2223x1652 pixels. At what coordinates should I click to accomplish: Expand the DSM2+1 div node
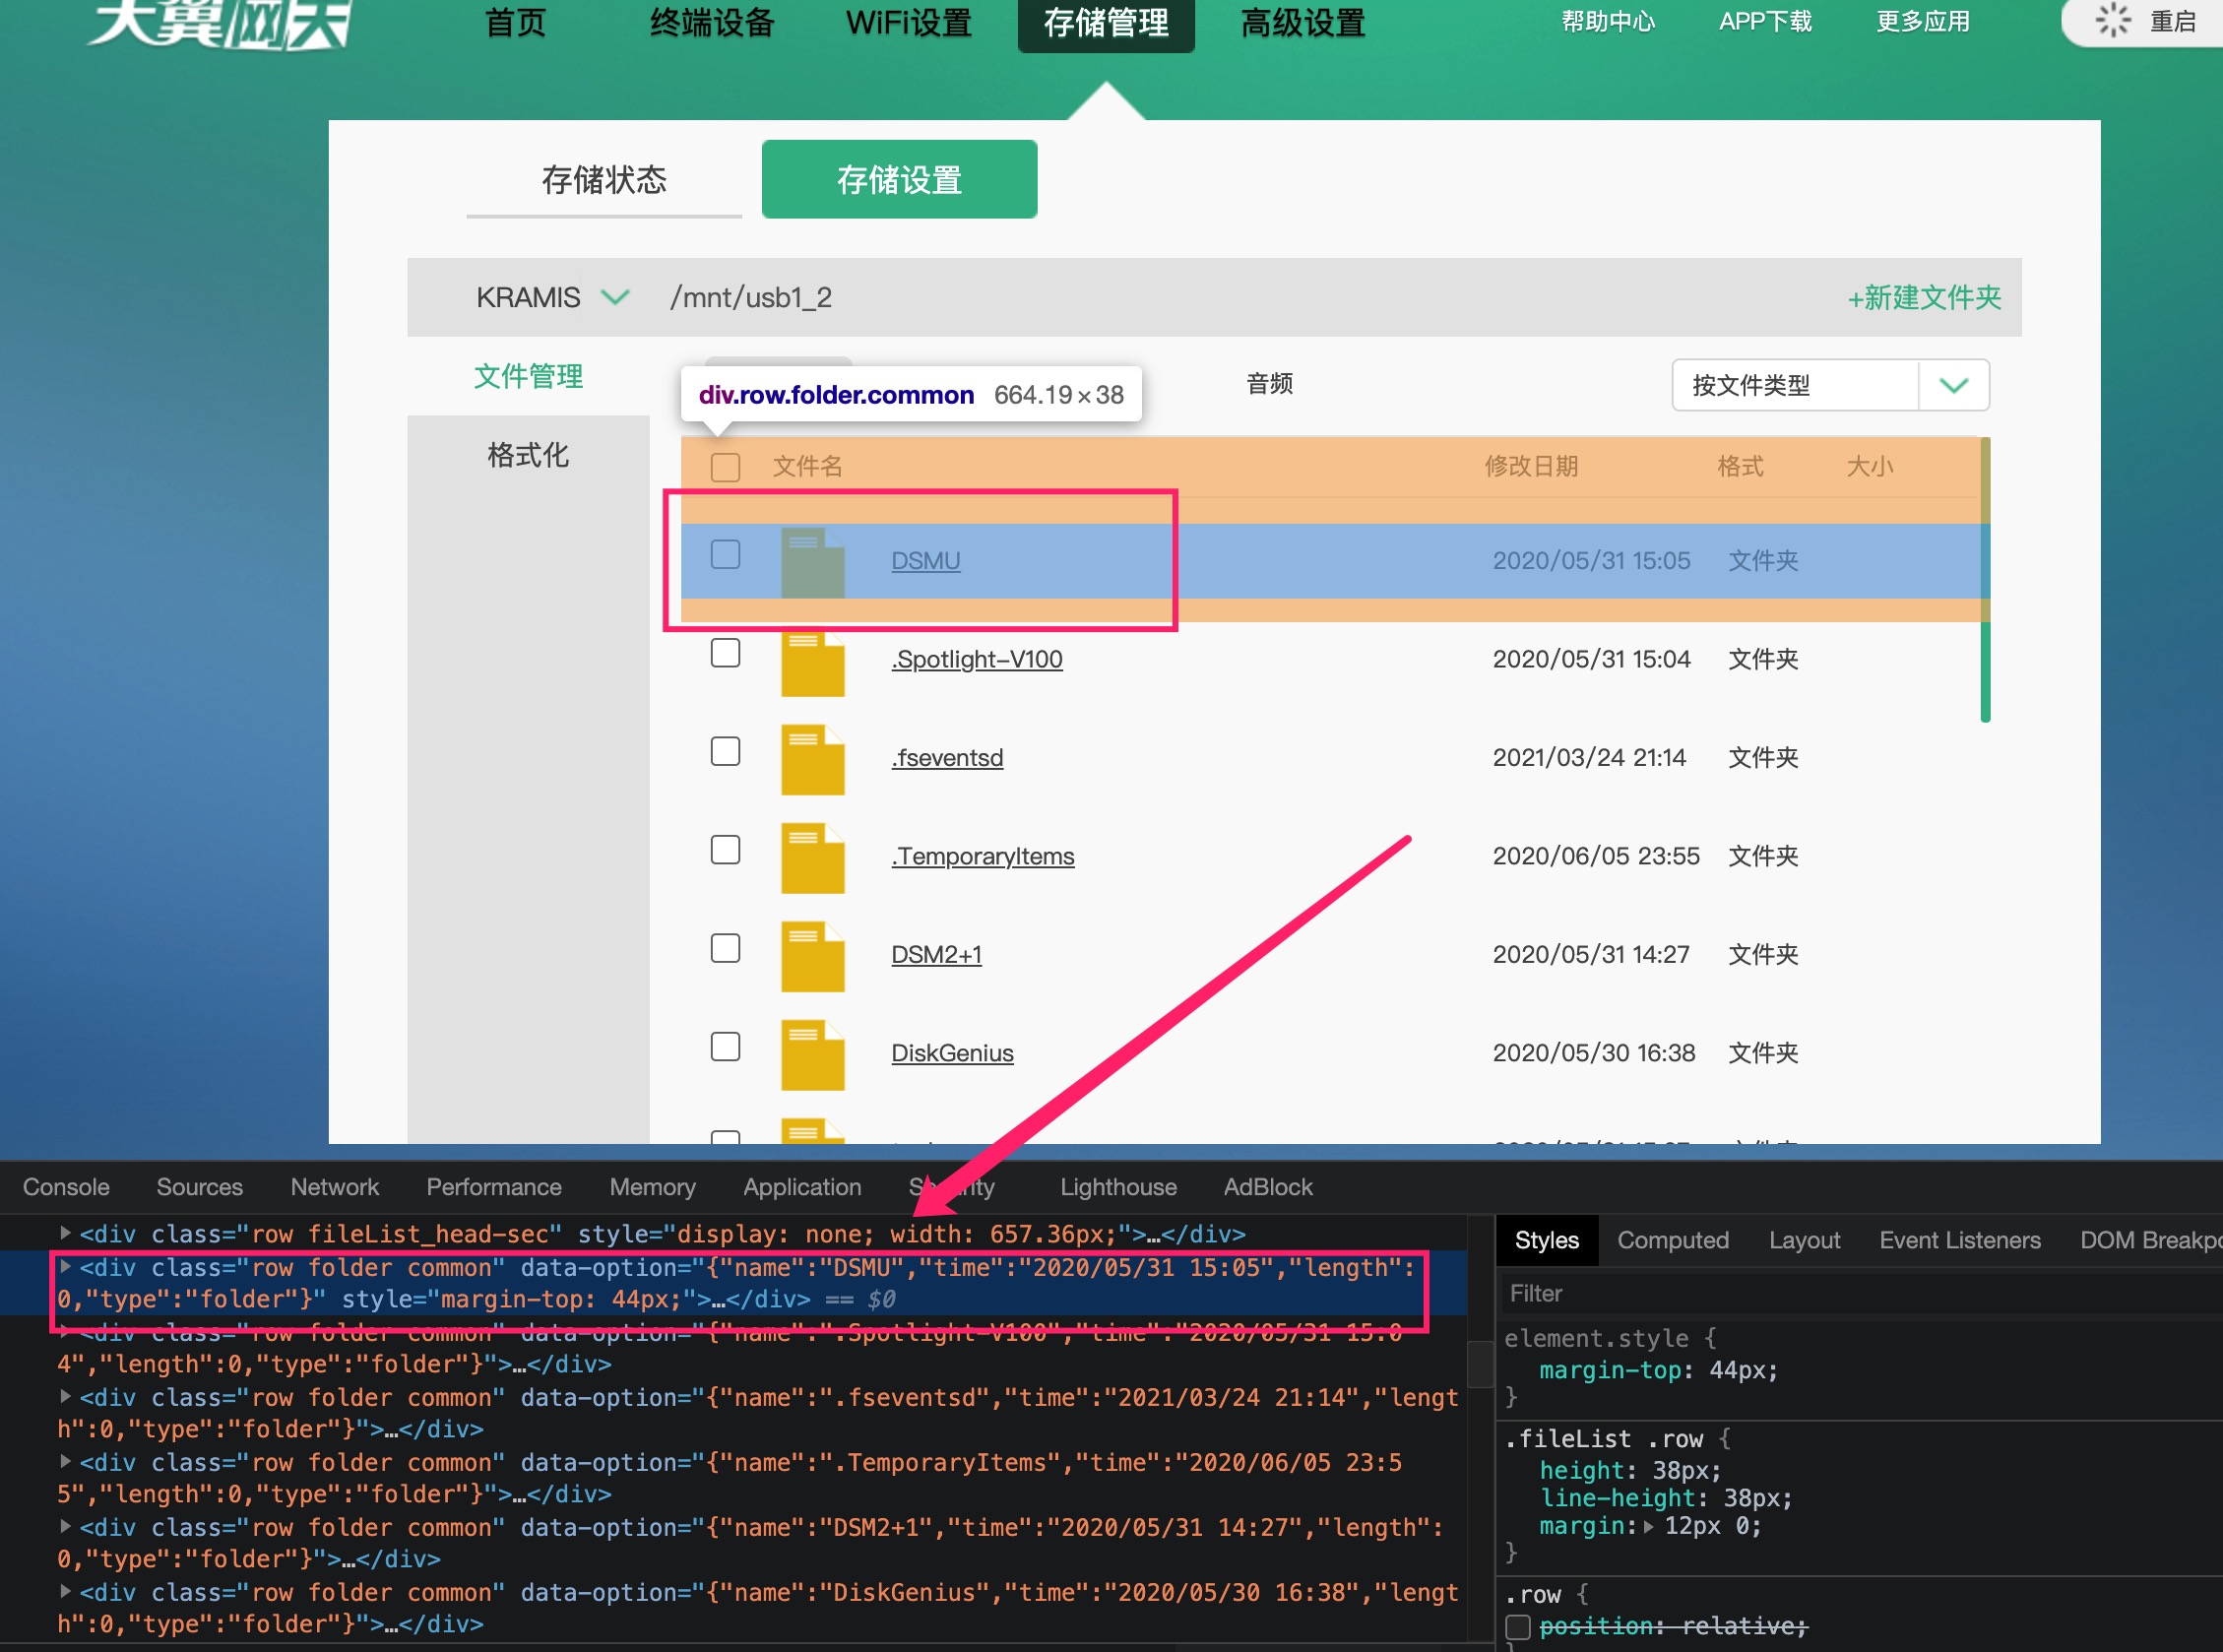(x=65, y=1527)
